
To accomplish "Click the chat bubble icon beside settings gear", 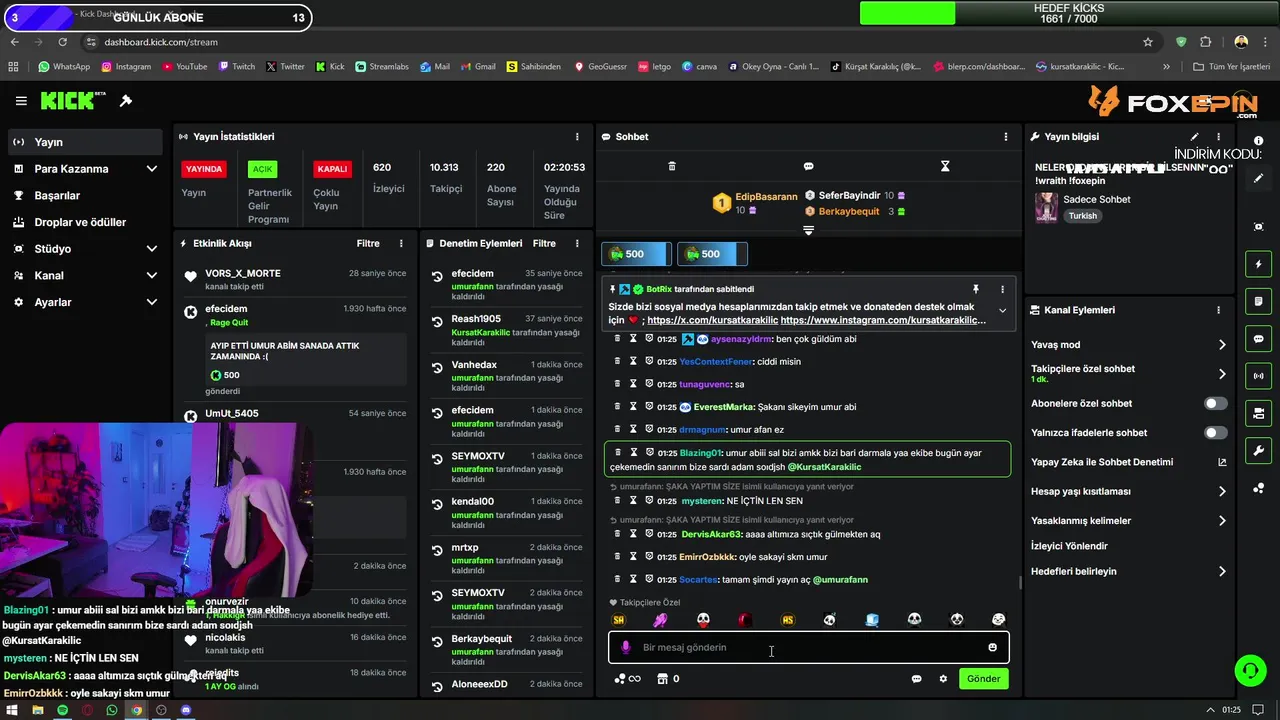I will (916, 679).
